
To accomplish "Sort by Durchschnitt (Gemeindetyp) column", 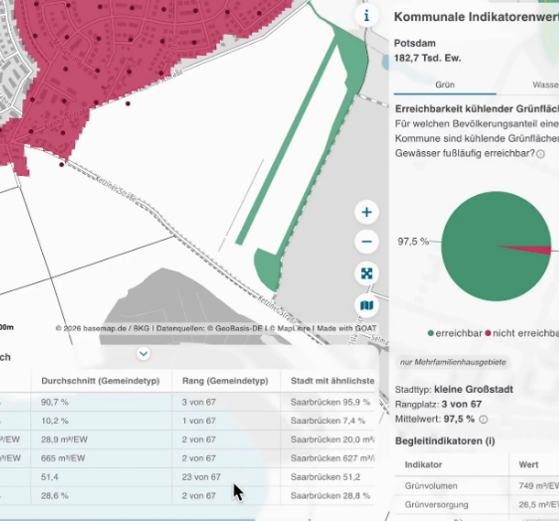I will pyautogui.click(x=101, y=381).
